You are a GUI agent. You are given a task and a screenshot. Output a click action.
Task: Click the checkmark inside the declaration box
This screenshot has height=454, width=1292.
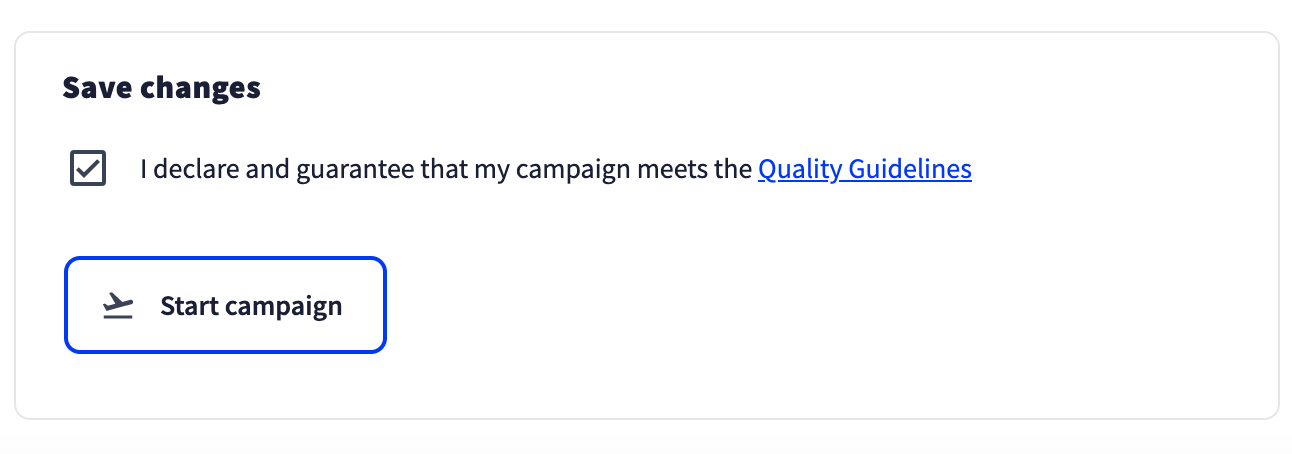[x=88, y=168]
